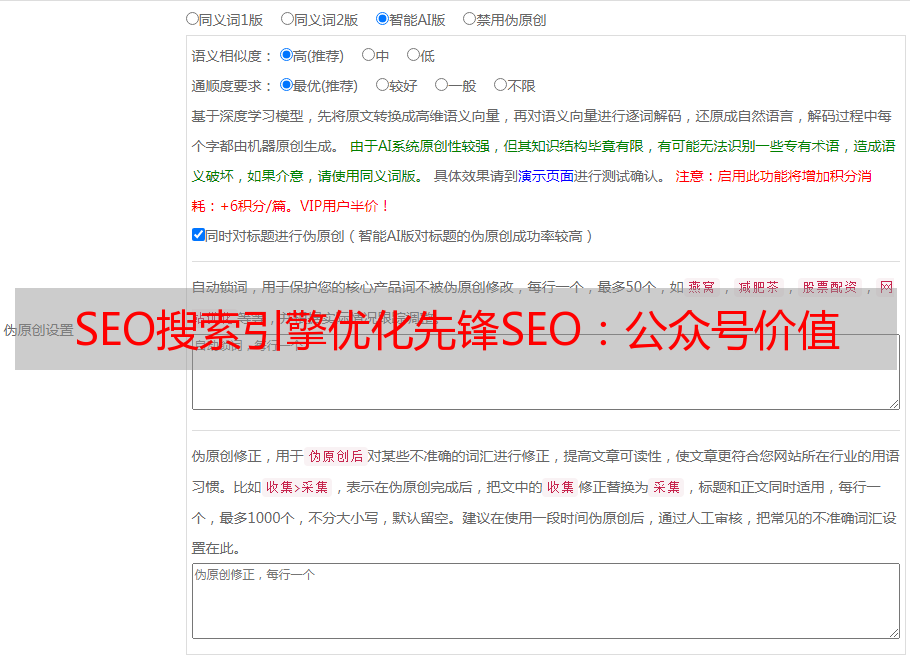Select the 同义词1版 radio option

[192, 19]
